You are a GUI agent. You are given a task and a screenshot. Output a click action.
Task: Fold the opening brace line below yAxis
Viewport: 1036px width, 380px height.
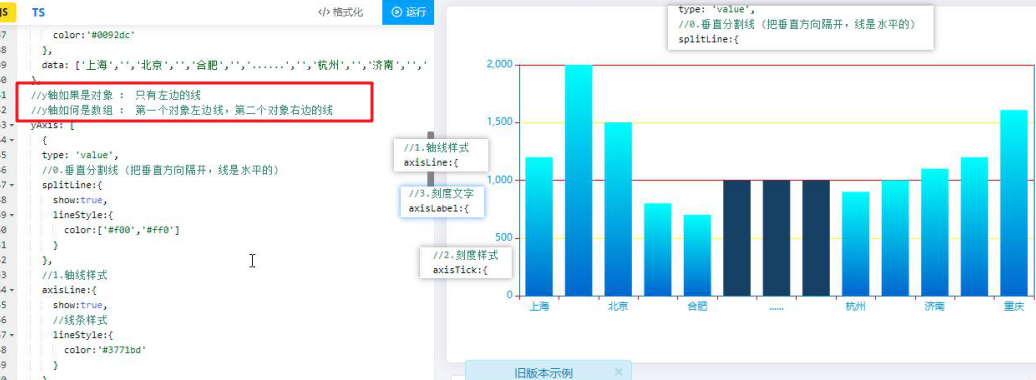coord(12,140)
